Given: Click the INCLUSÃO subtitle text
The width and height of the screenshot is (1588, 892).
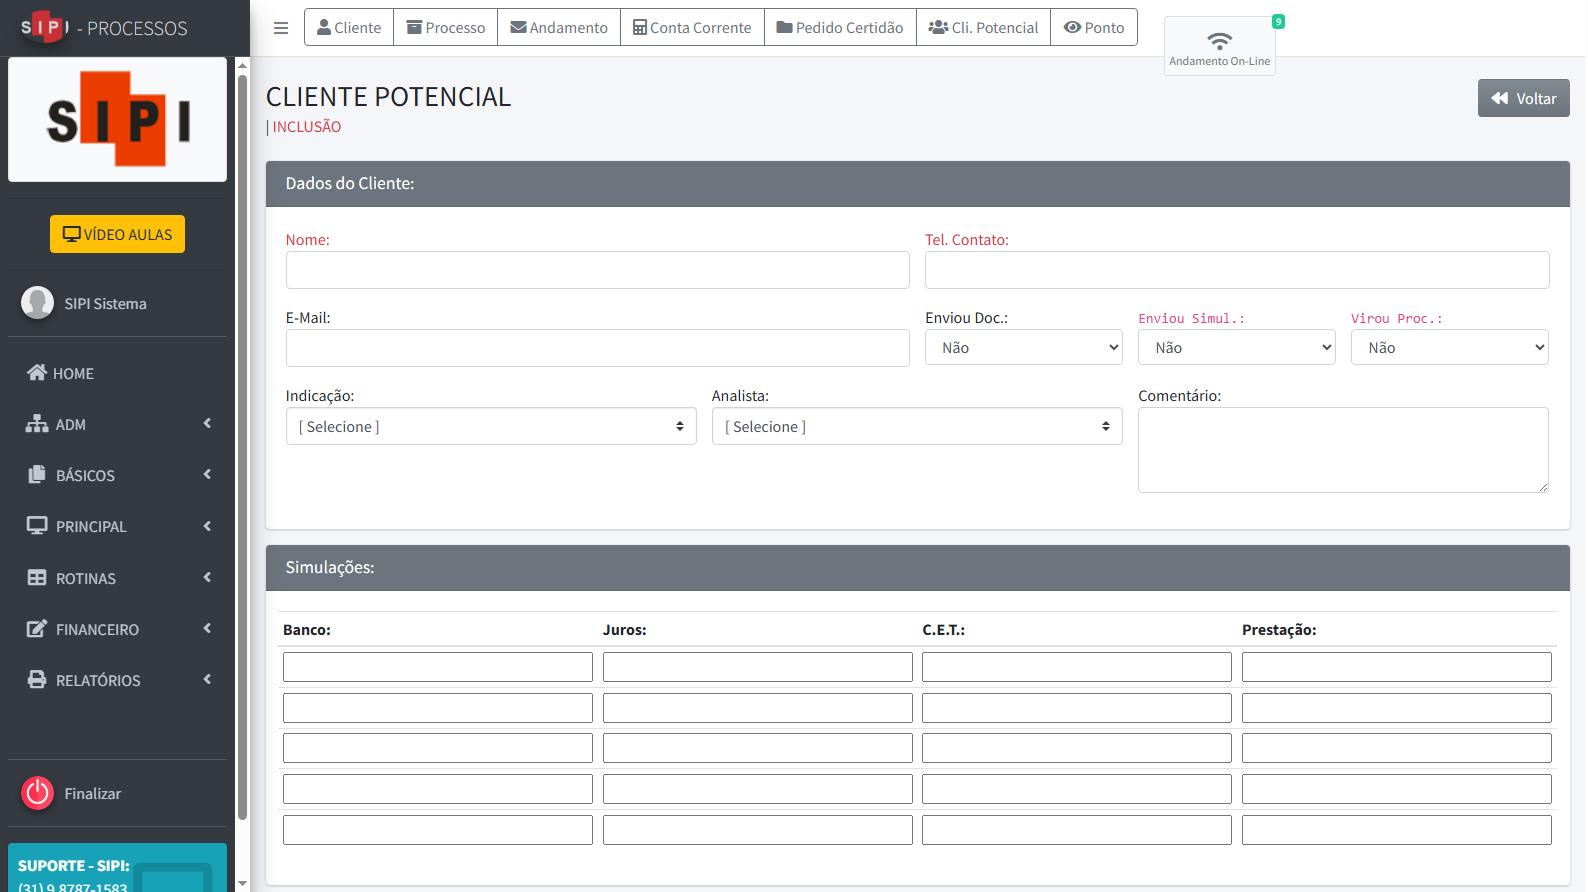Looking at the screenshot, I should [307, 127].
